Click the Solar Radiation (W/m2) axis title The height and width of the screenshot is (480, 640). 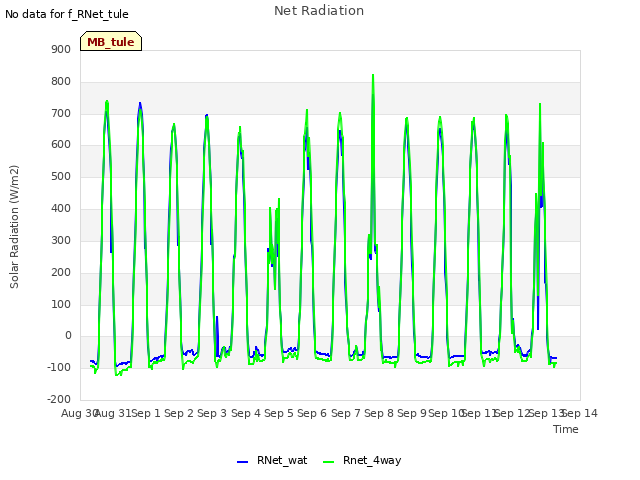[x=14, y=227]
